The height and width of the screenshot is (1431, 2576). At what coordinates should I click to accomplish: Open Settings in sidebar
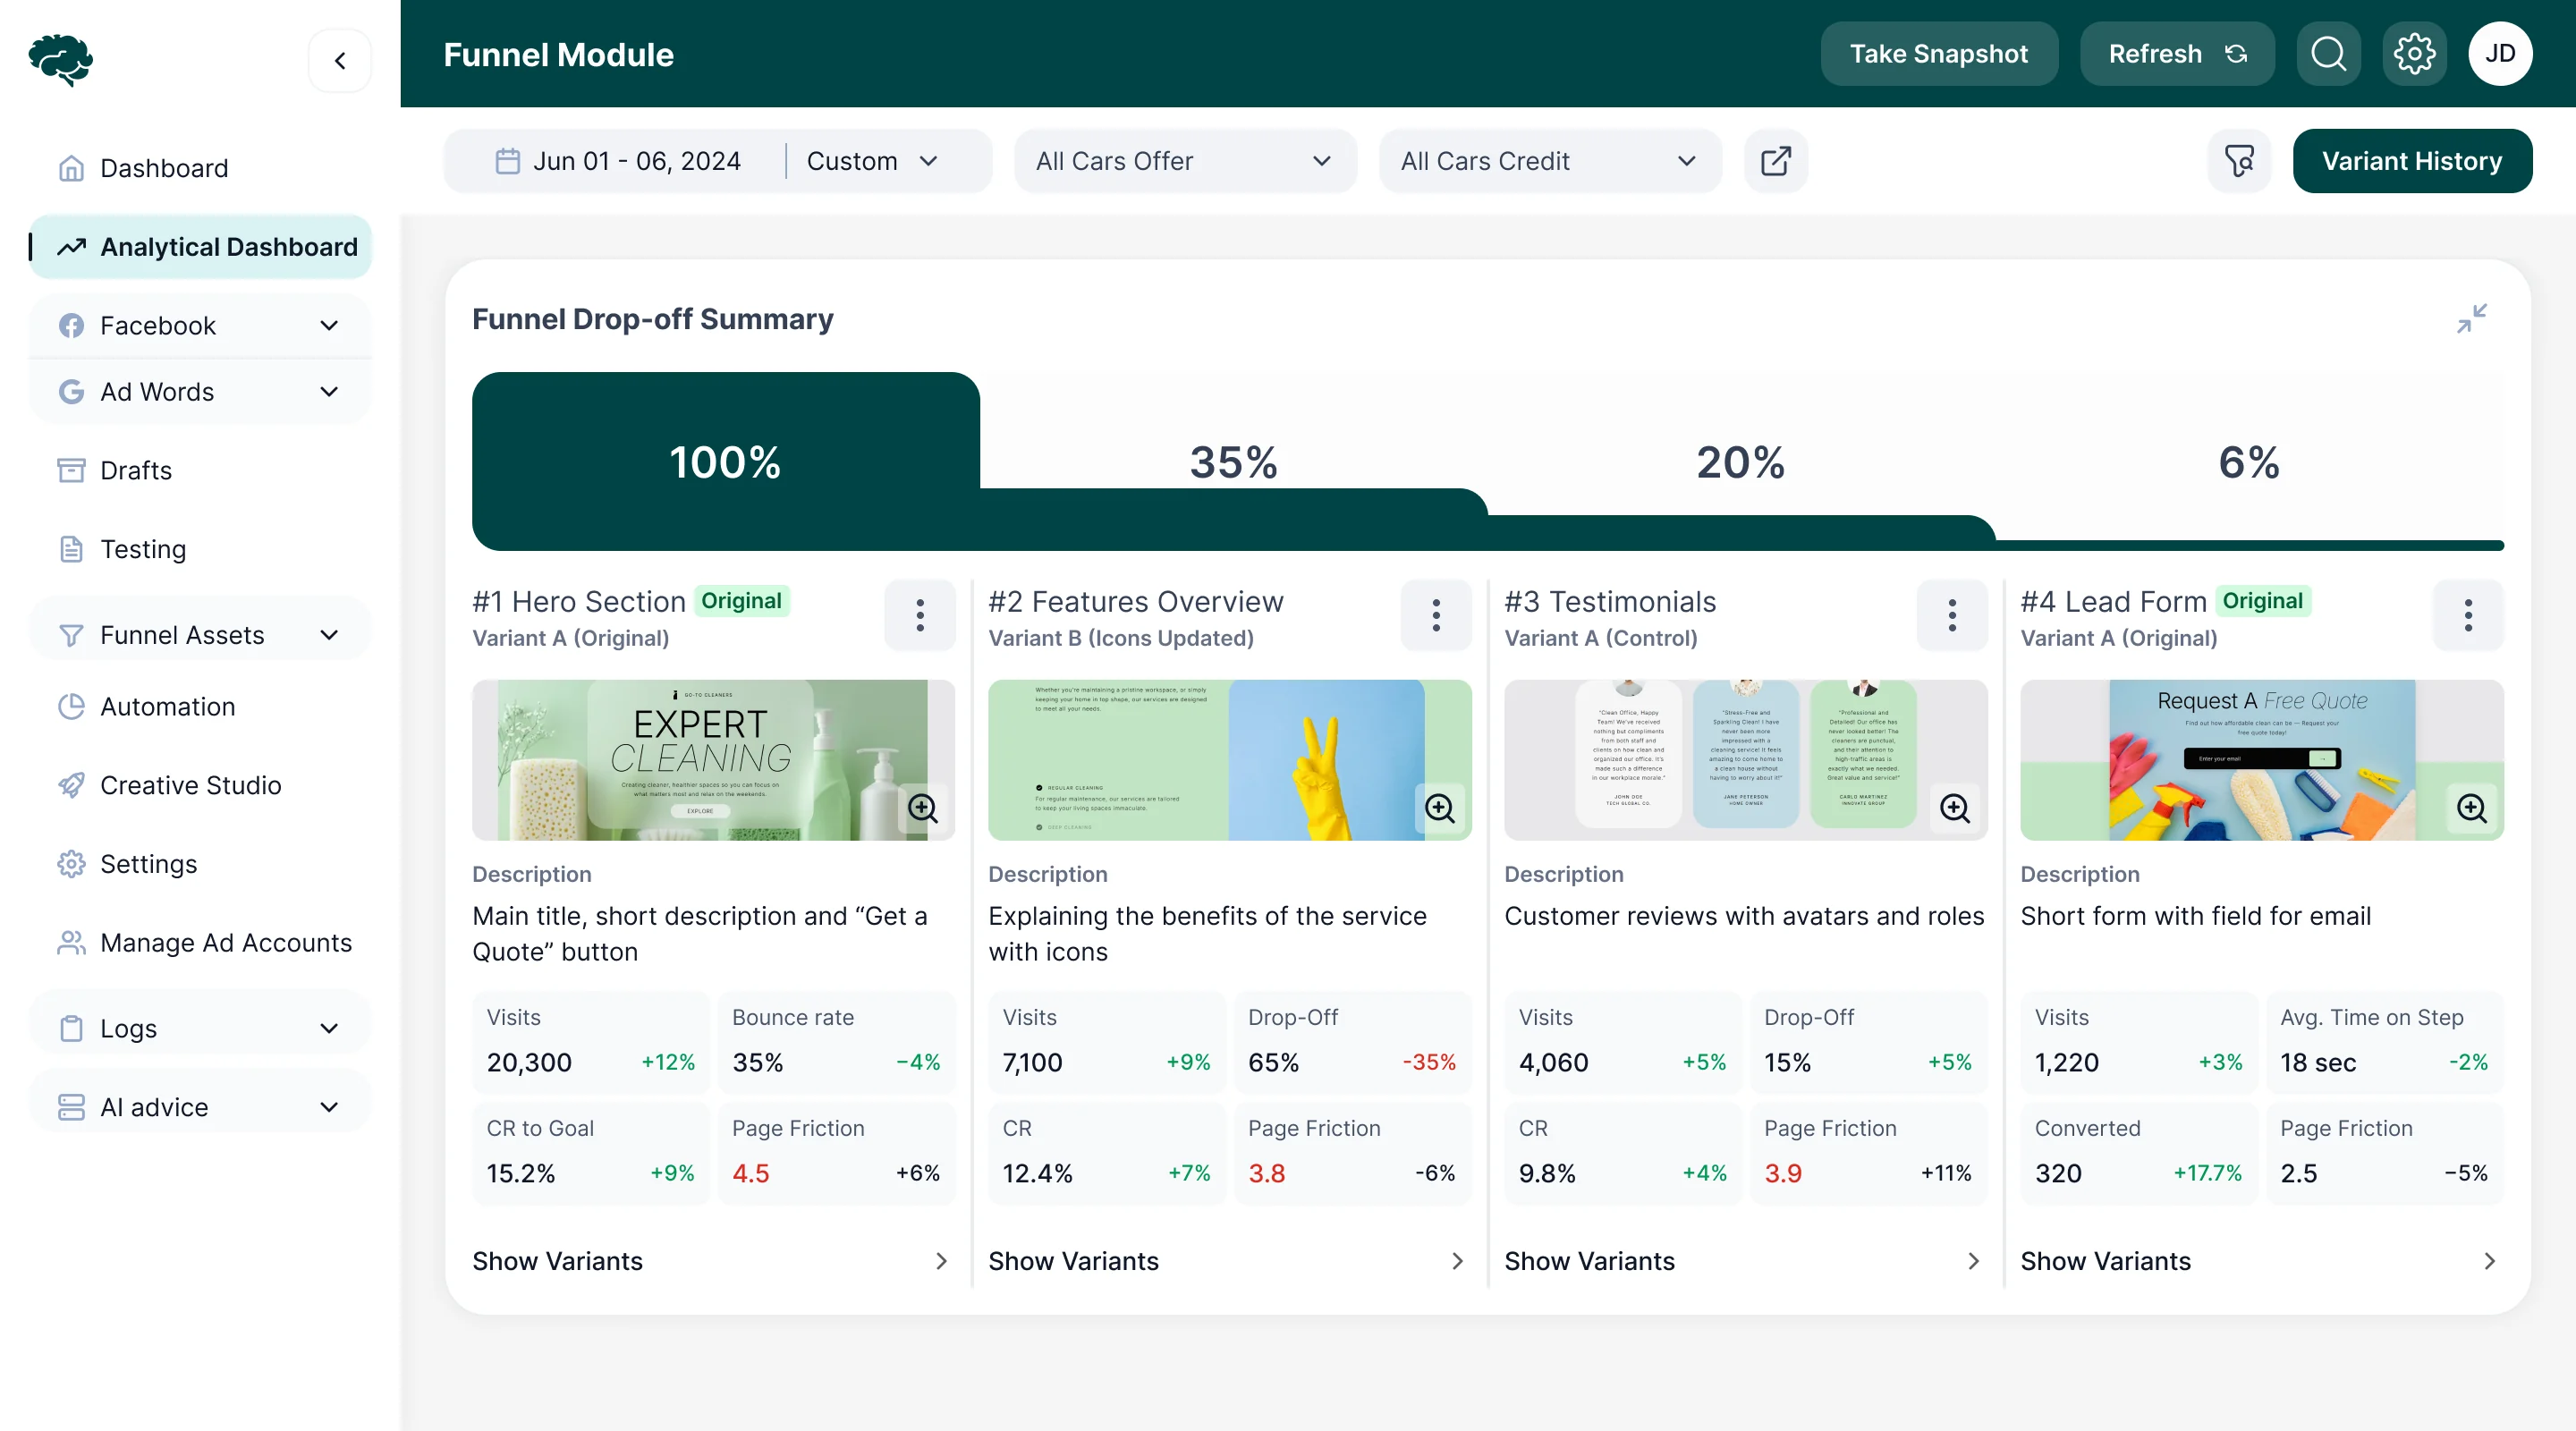point(200,864)
